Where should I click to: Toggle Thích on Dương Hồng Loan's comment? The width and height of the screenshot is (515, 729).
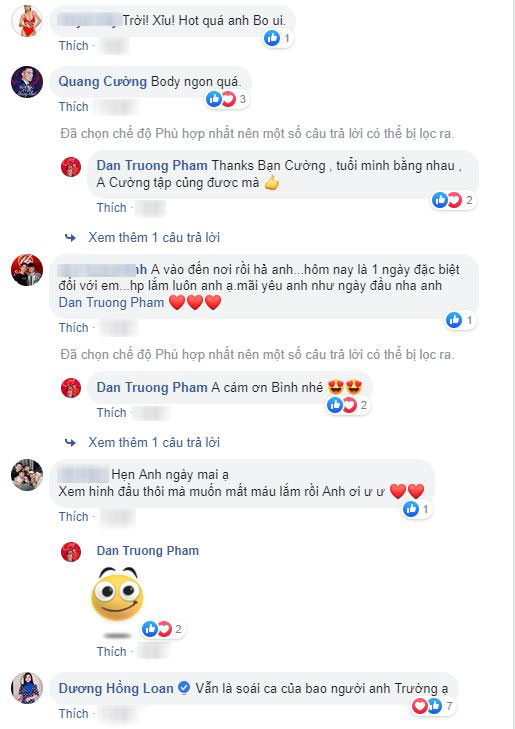(73, 714)
